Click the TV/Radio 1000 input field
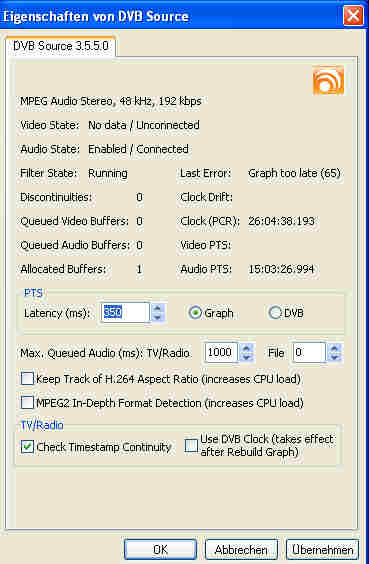This screenshot has width=369, height=564. pyautogui.click(x=221, y=352)
